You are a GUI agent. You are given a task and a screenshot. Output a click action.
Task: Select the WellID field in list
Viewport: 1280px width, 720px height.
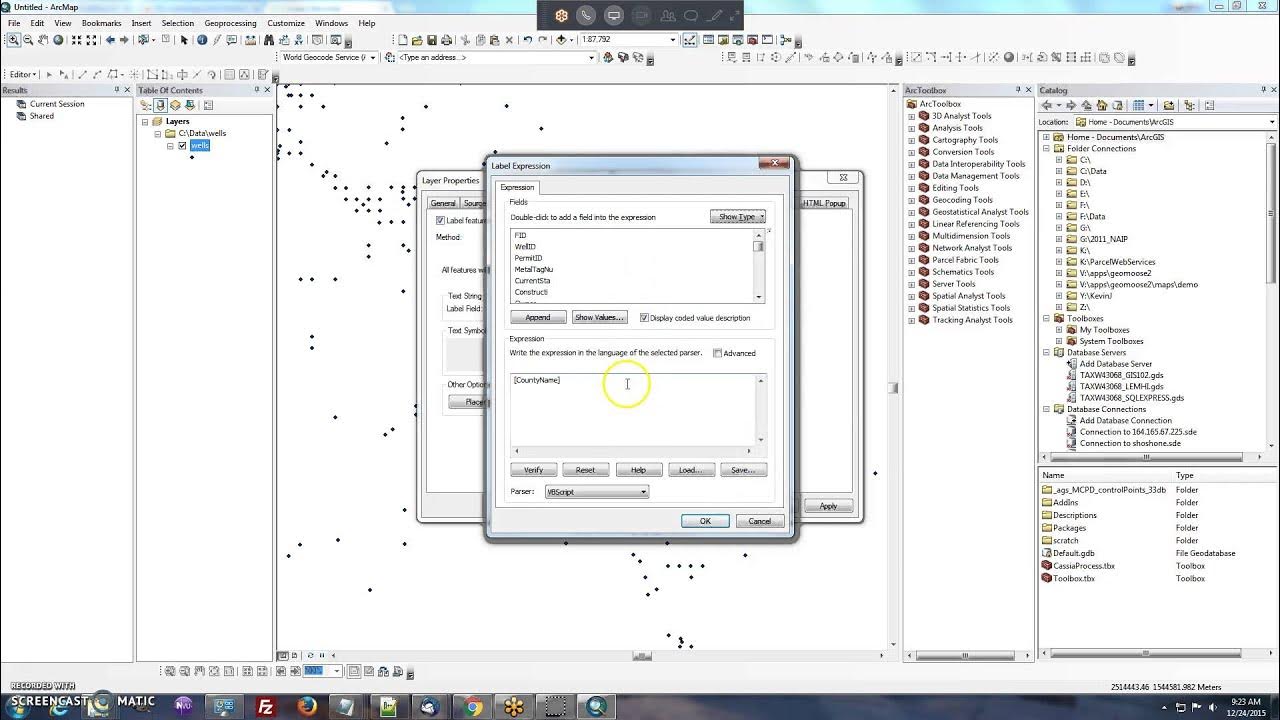click(x=525, y=247)
